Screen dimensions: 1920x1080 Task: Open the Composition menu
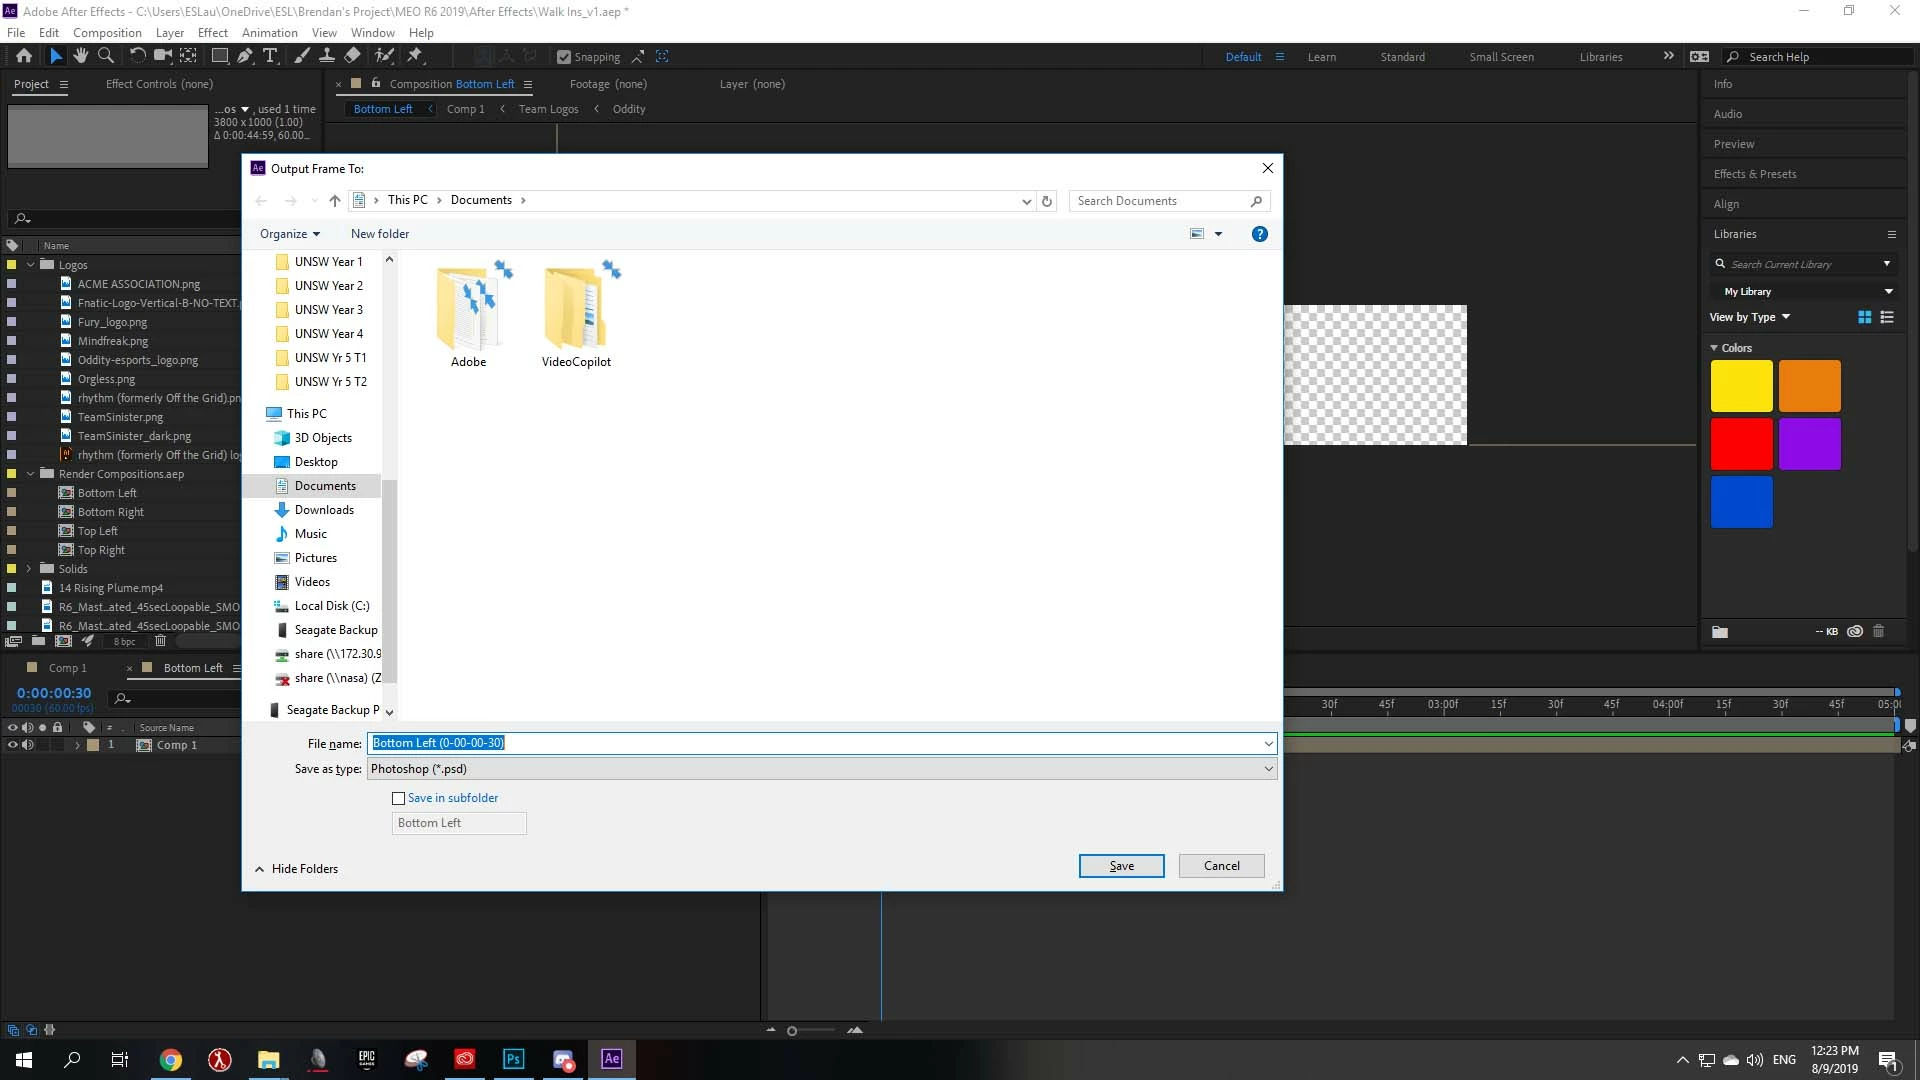click(107, 32)
